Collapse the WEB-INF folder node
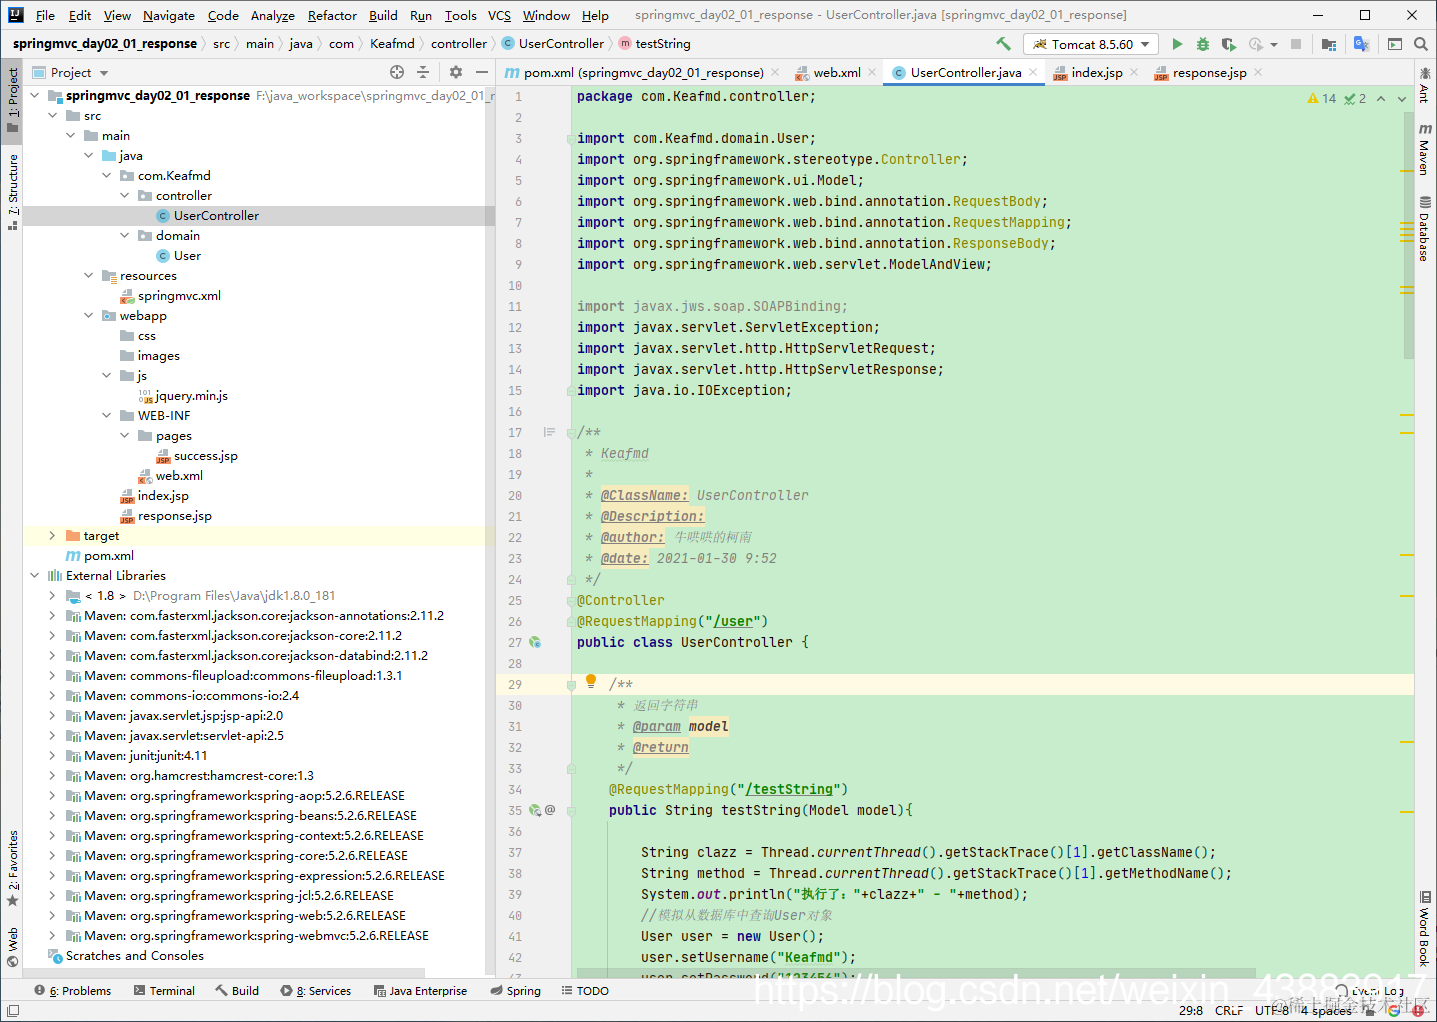 click(107, 416)
